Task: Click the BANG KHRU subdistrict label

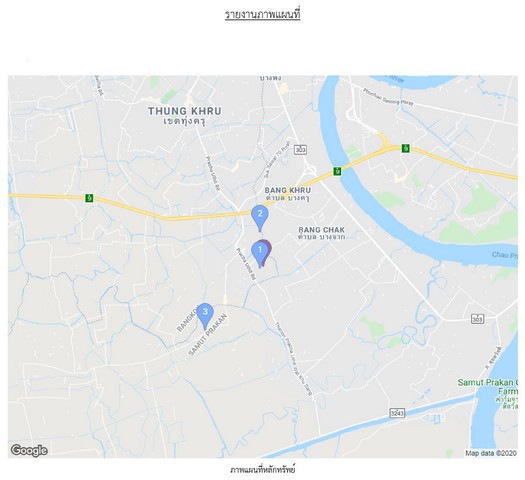Action: click(x=288, y=194)
